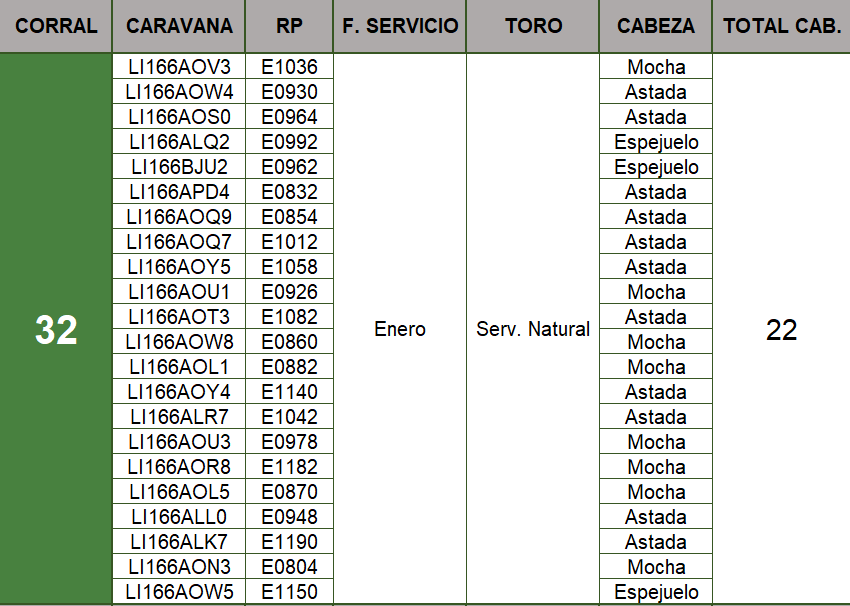The image size is (850, 606).
Task: Select the CABEZA column header
Action: point(655,26)
